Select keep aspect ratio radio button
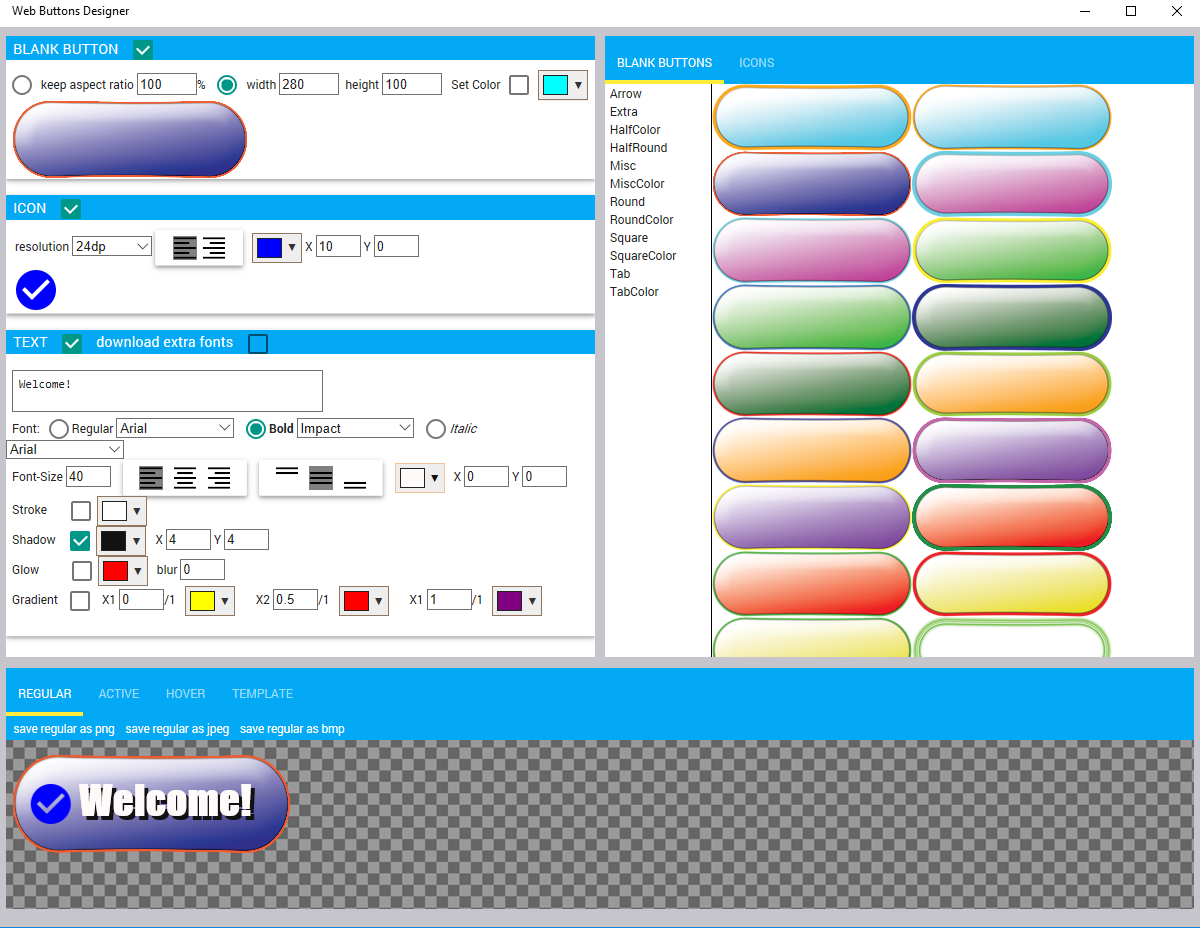This screenshot has height=928, width=1200. click(x=22, y=85)
